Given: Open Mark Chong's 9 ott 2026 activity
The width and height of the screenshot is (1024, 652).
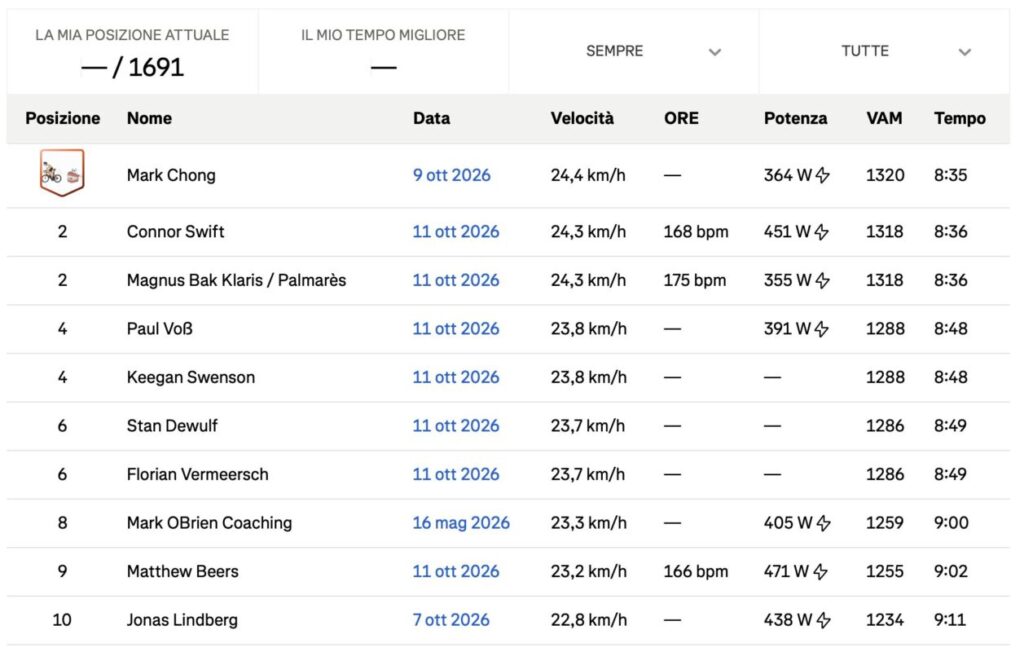Looking at the screenshot, I should [x=451, y=175].
